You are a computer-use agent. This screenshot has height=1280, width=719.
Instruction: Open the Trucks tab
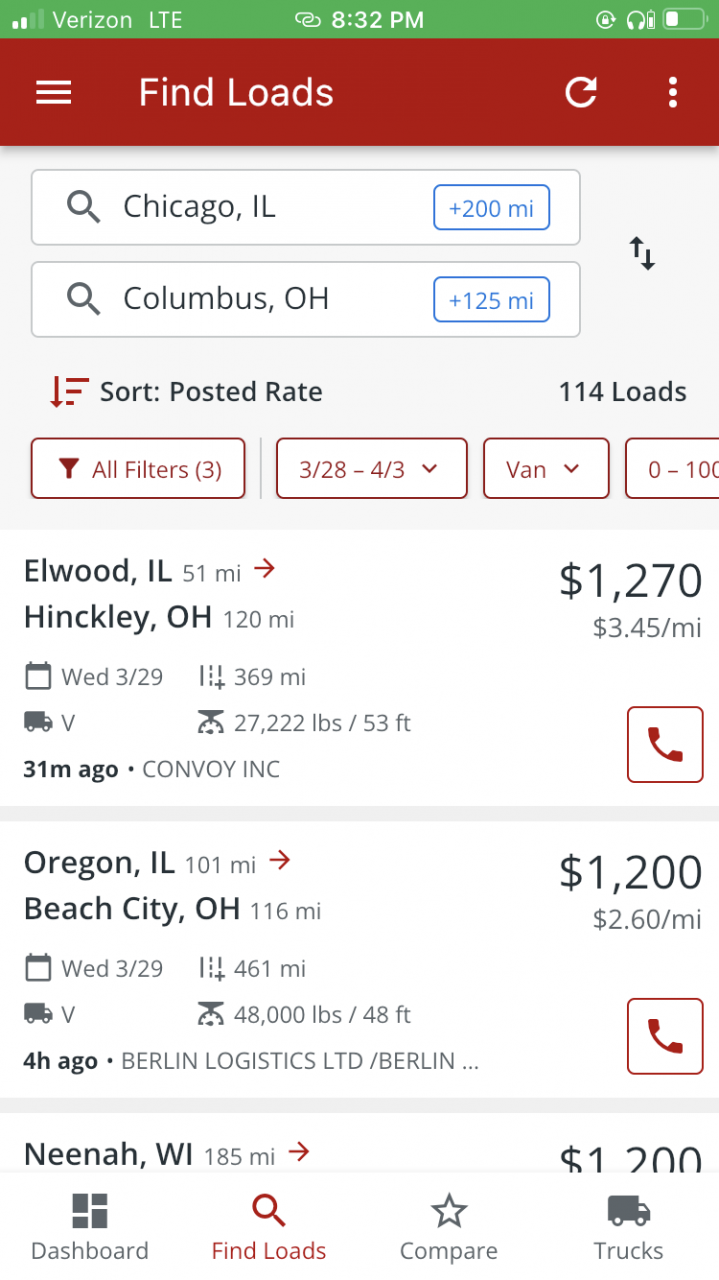pos(628,1227)
